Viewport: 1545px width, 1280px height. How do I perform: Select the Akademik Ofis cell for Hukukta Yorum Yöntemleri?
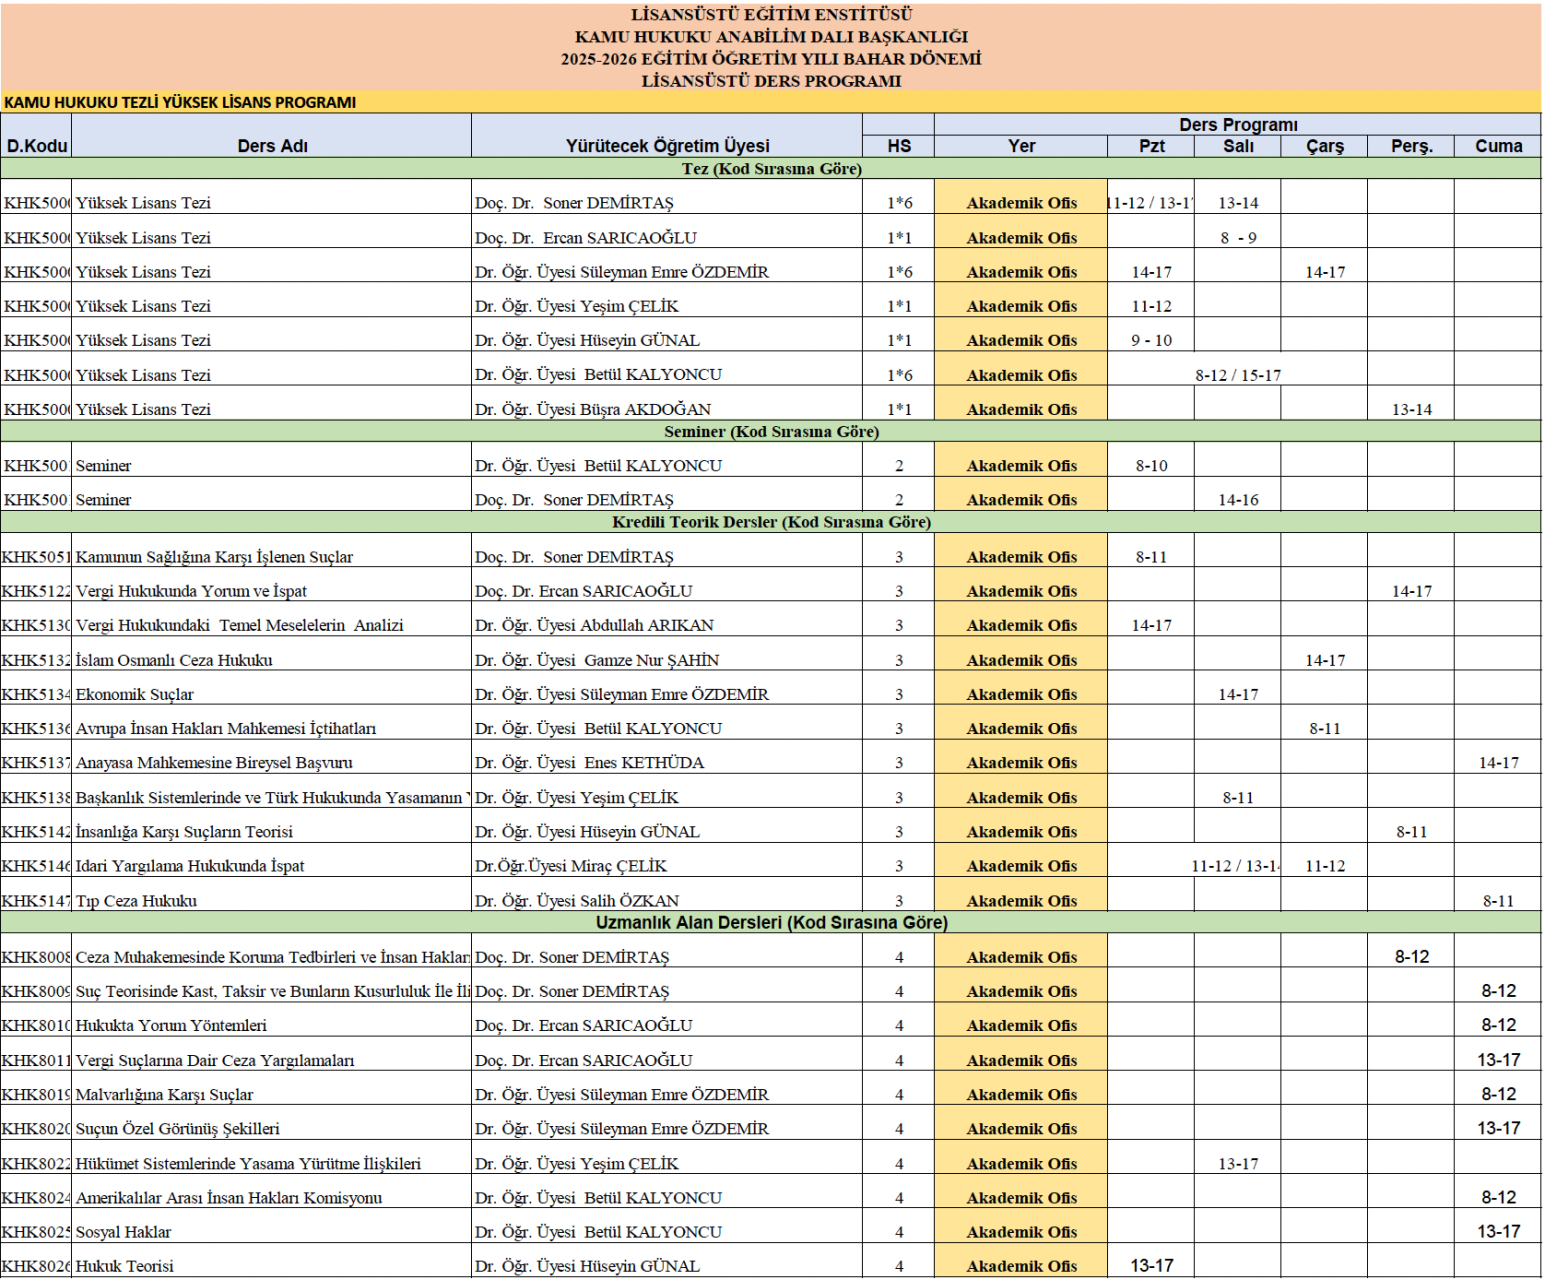(1021, 1026)
